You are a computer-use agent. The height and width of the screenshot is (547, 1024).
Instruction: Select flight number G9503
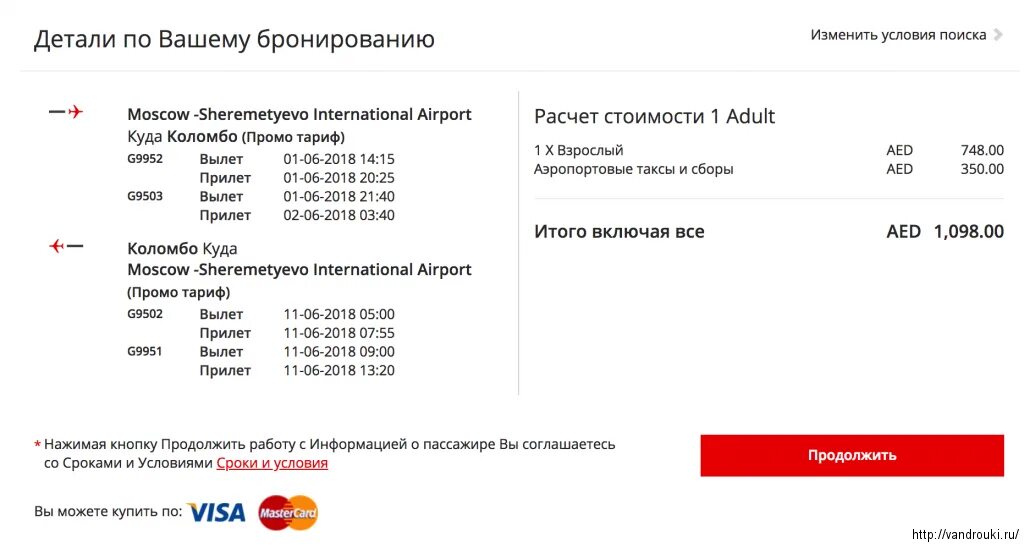pos(145,196)
